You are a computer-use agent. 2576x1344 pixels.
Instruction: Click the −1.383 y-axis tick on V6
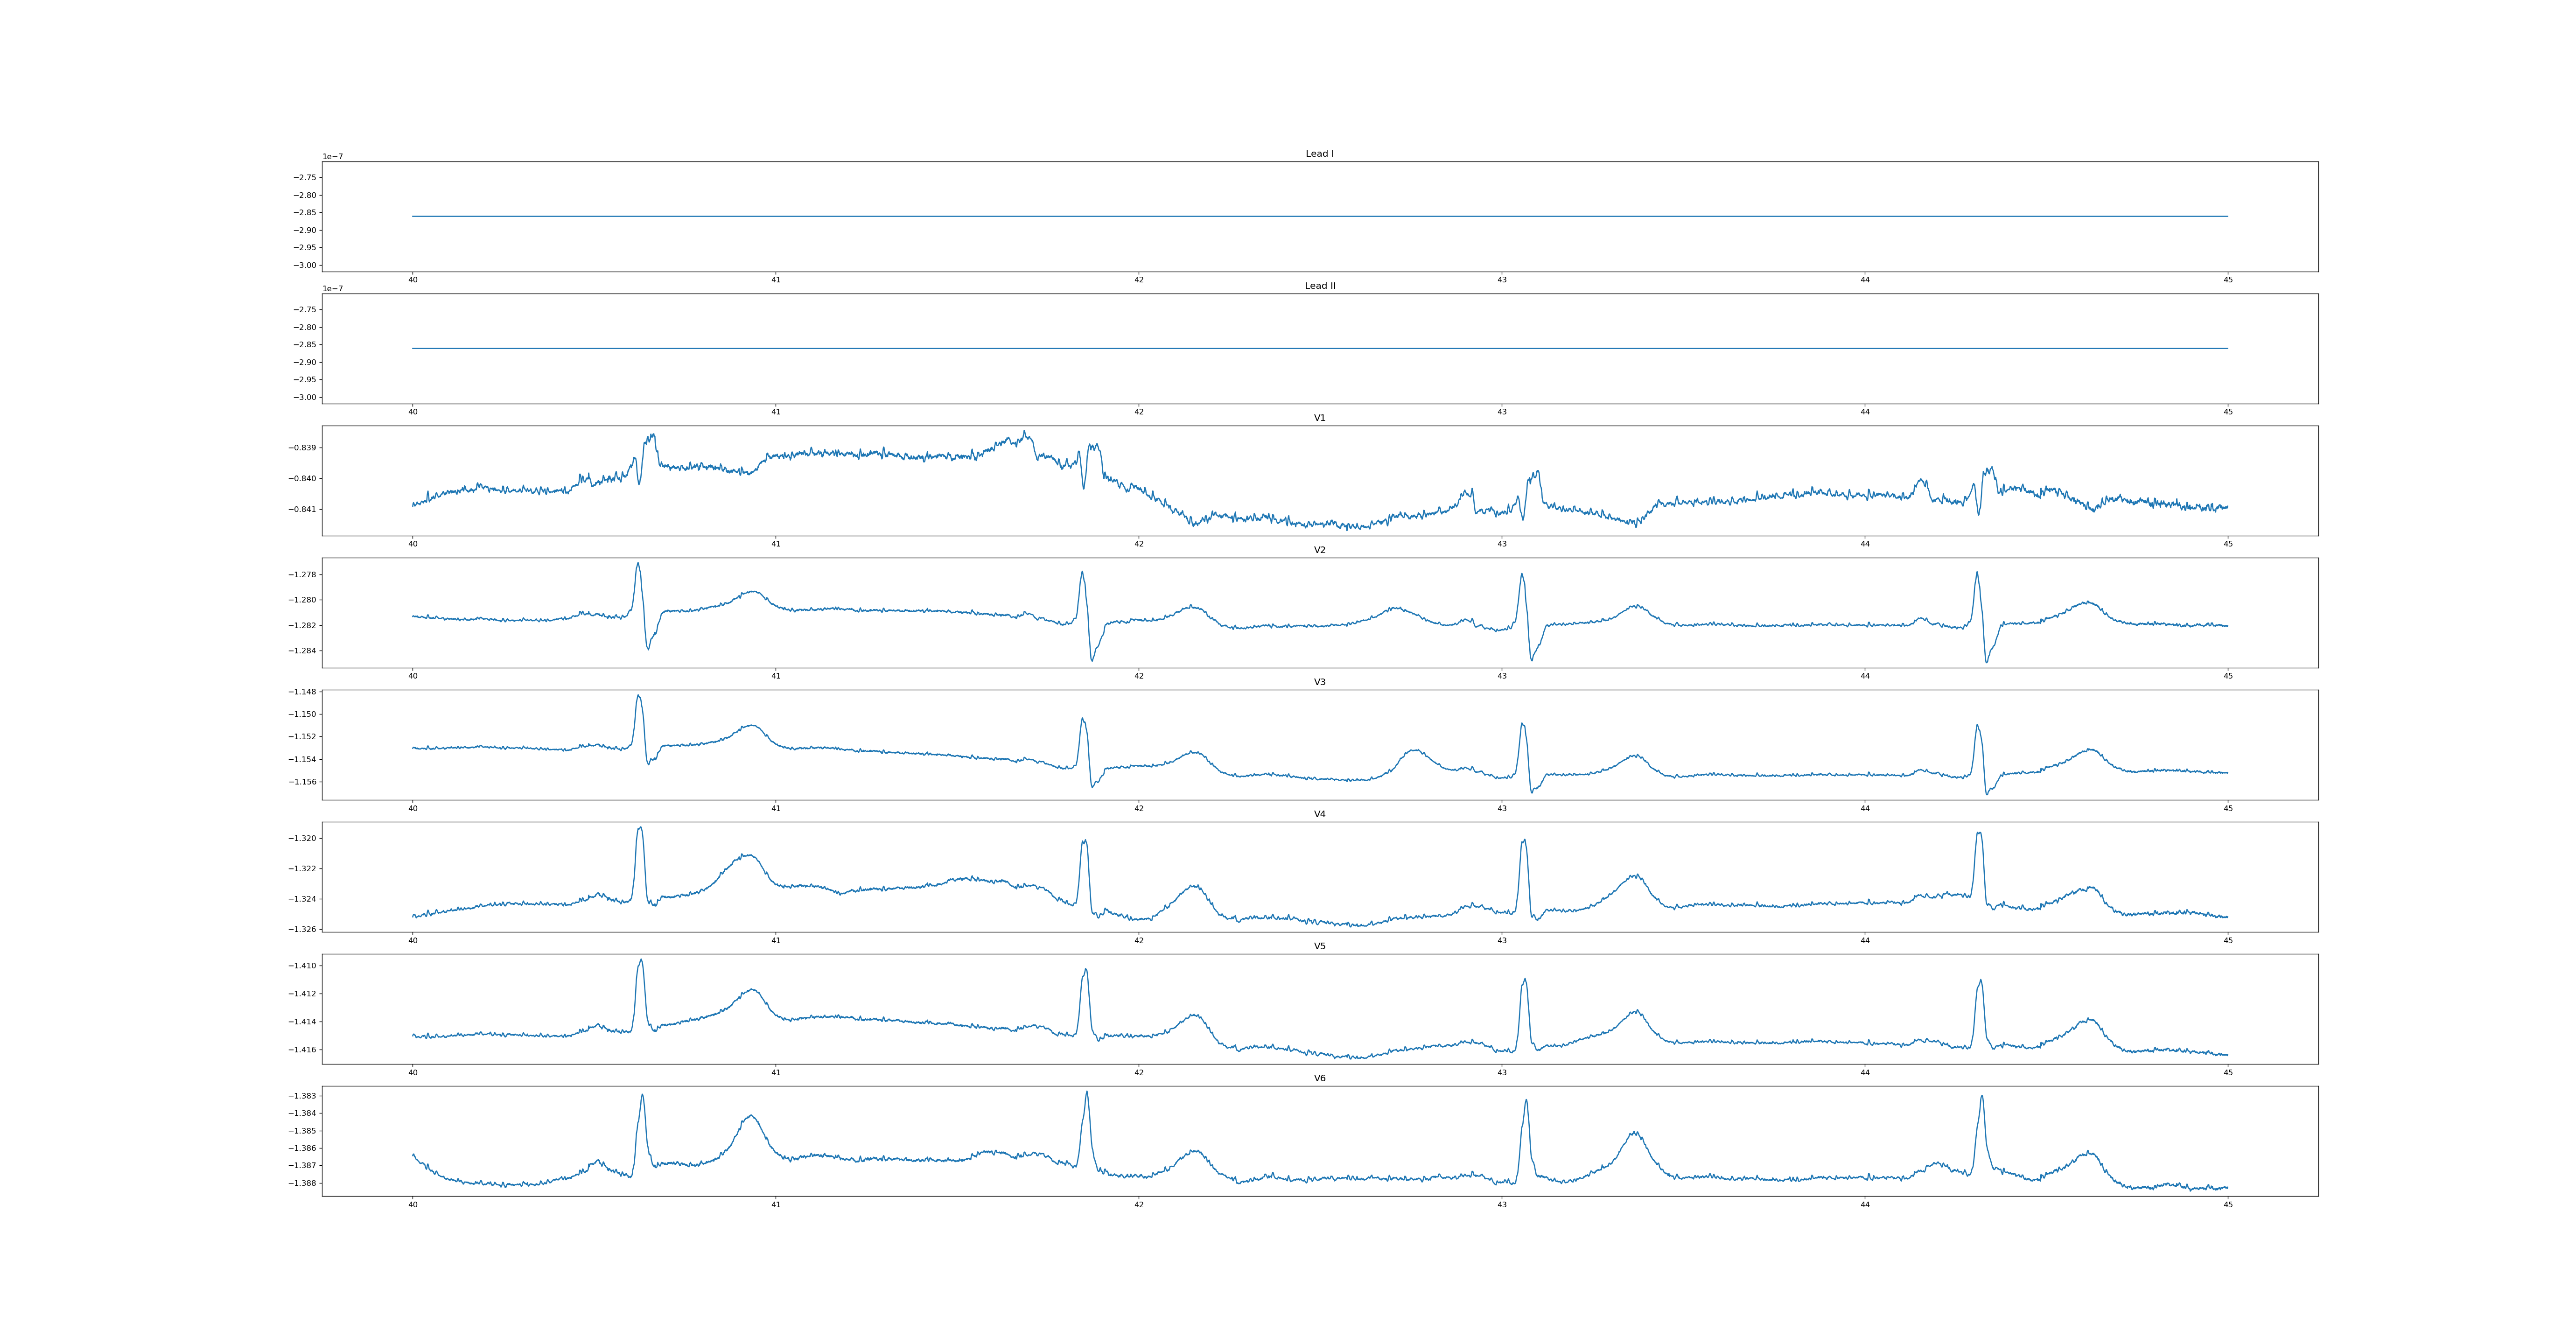tap(302, 1097)
